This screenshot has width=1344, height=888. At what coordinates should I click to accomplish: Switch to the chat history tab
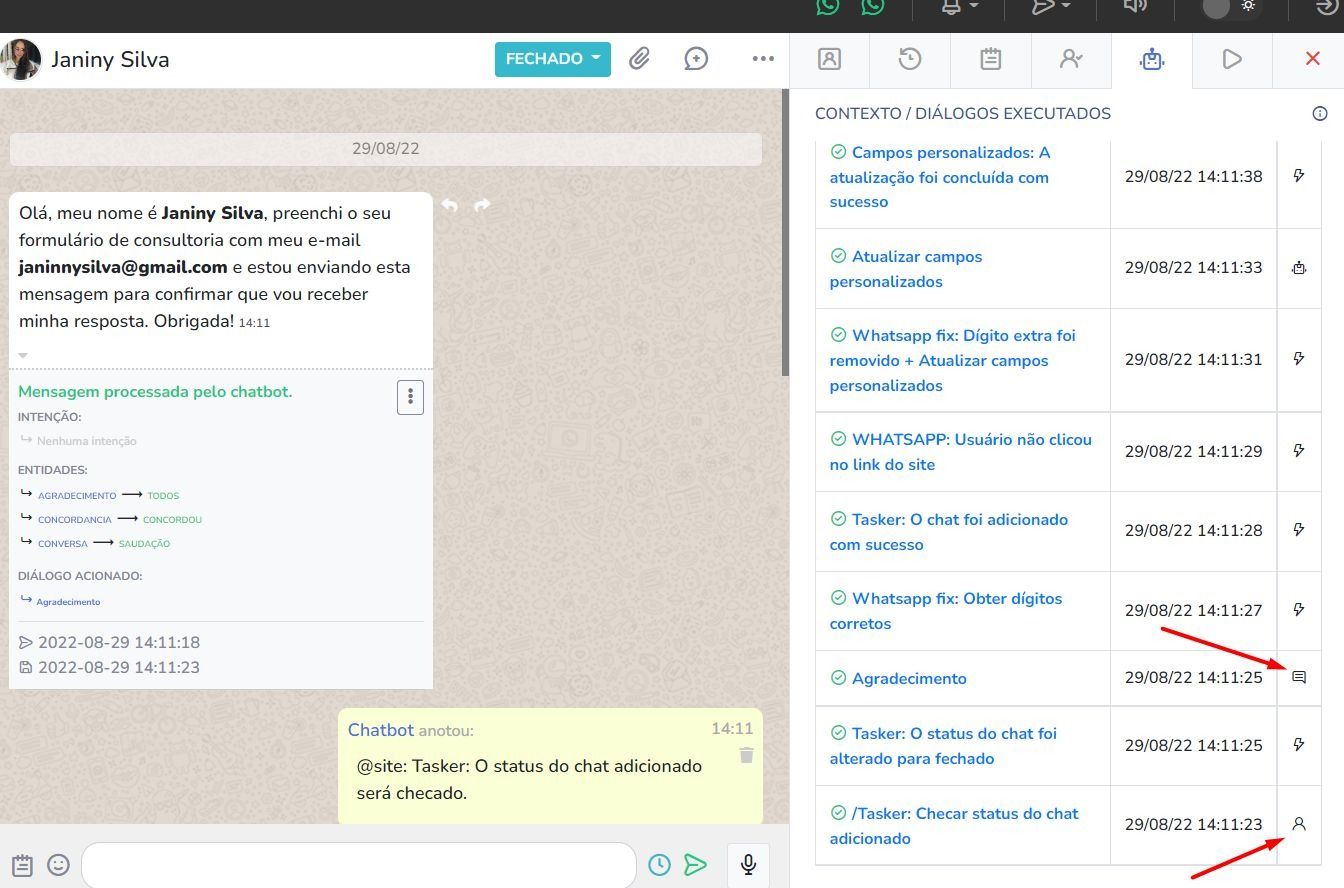tap(909, 60)
